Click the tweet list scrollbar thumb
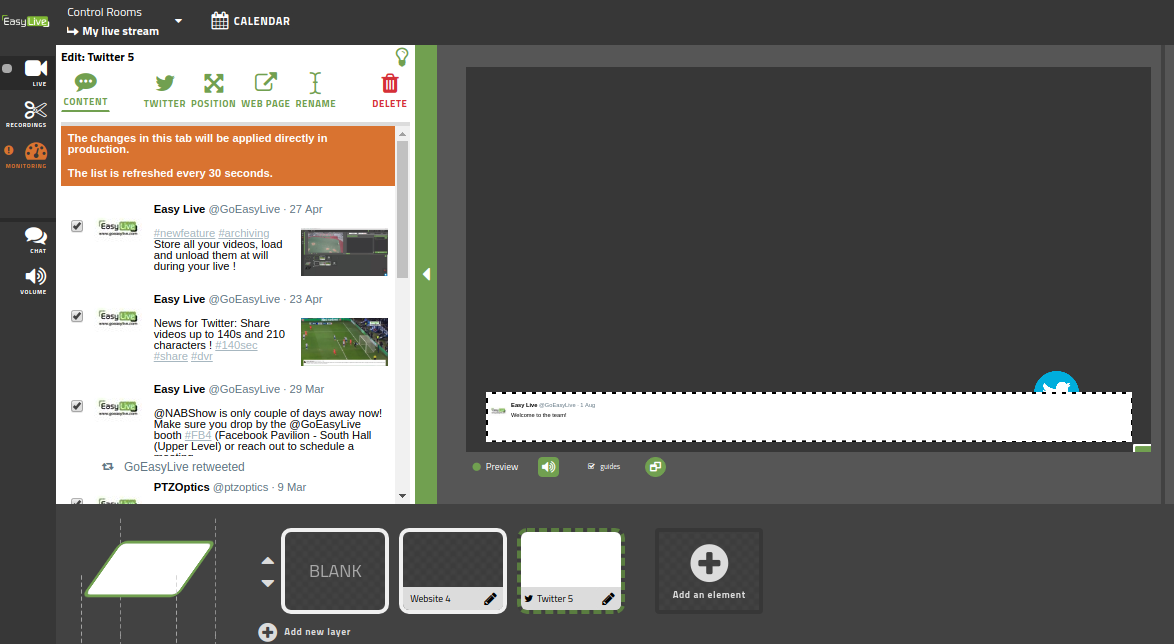 point(403,210)
